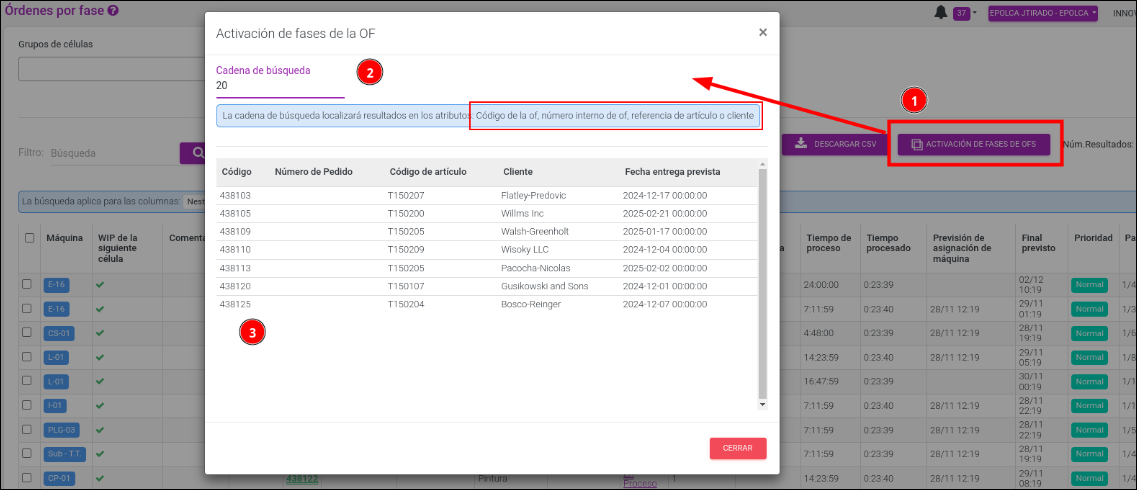Viewport: 1137px width, 490px height.
Task: Click the Bosco-Reinger client cell
Action: click(531, 304)
